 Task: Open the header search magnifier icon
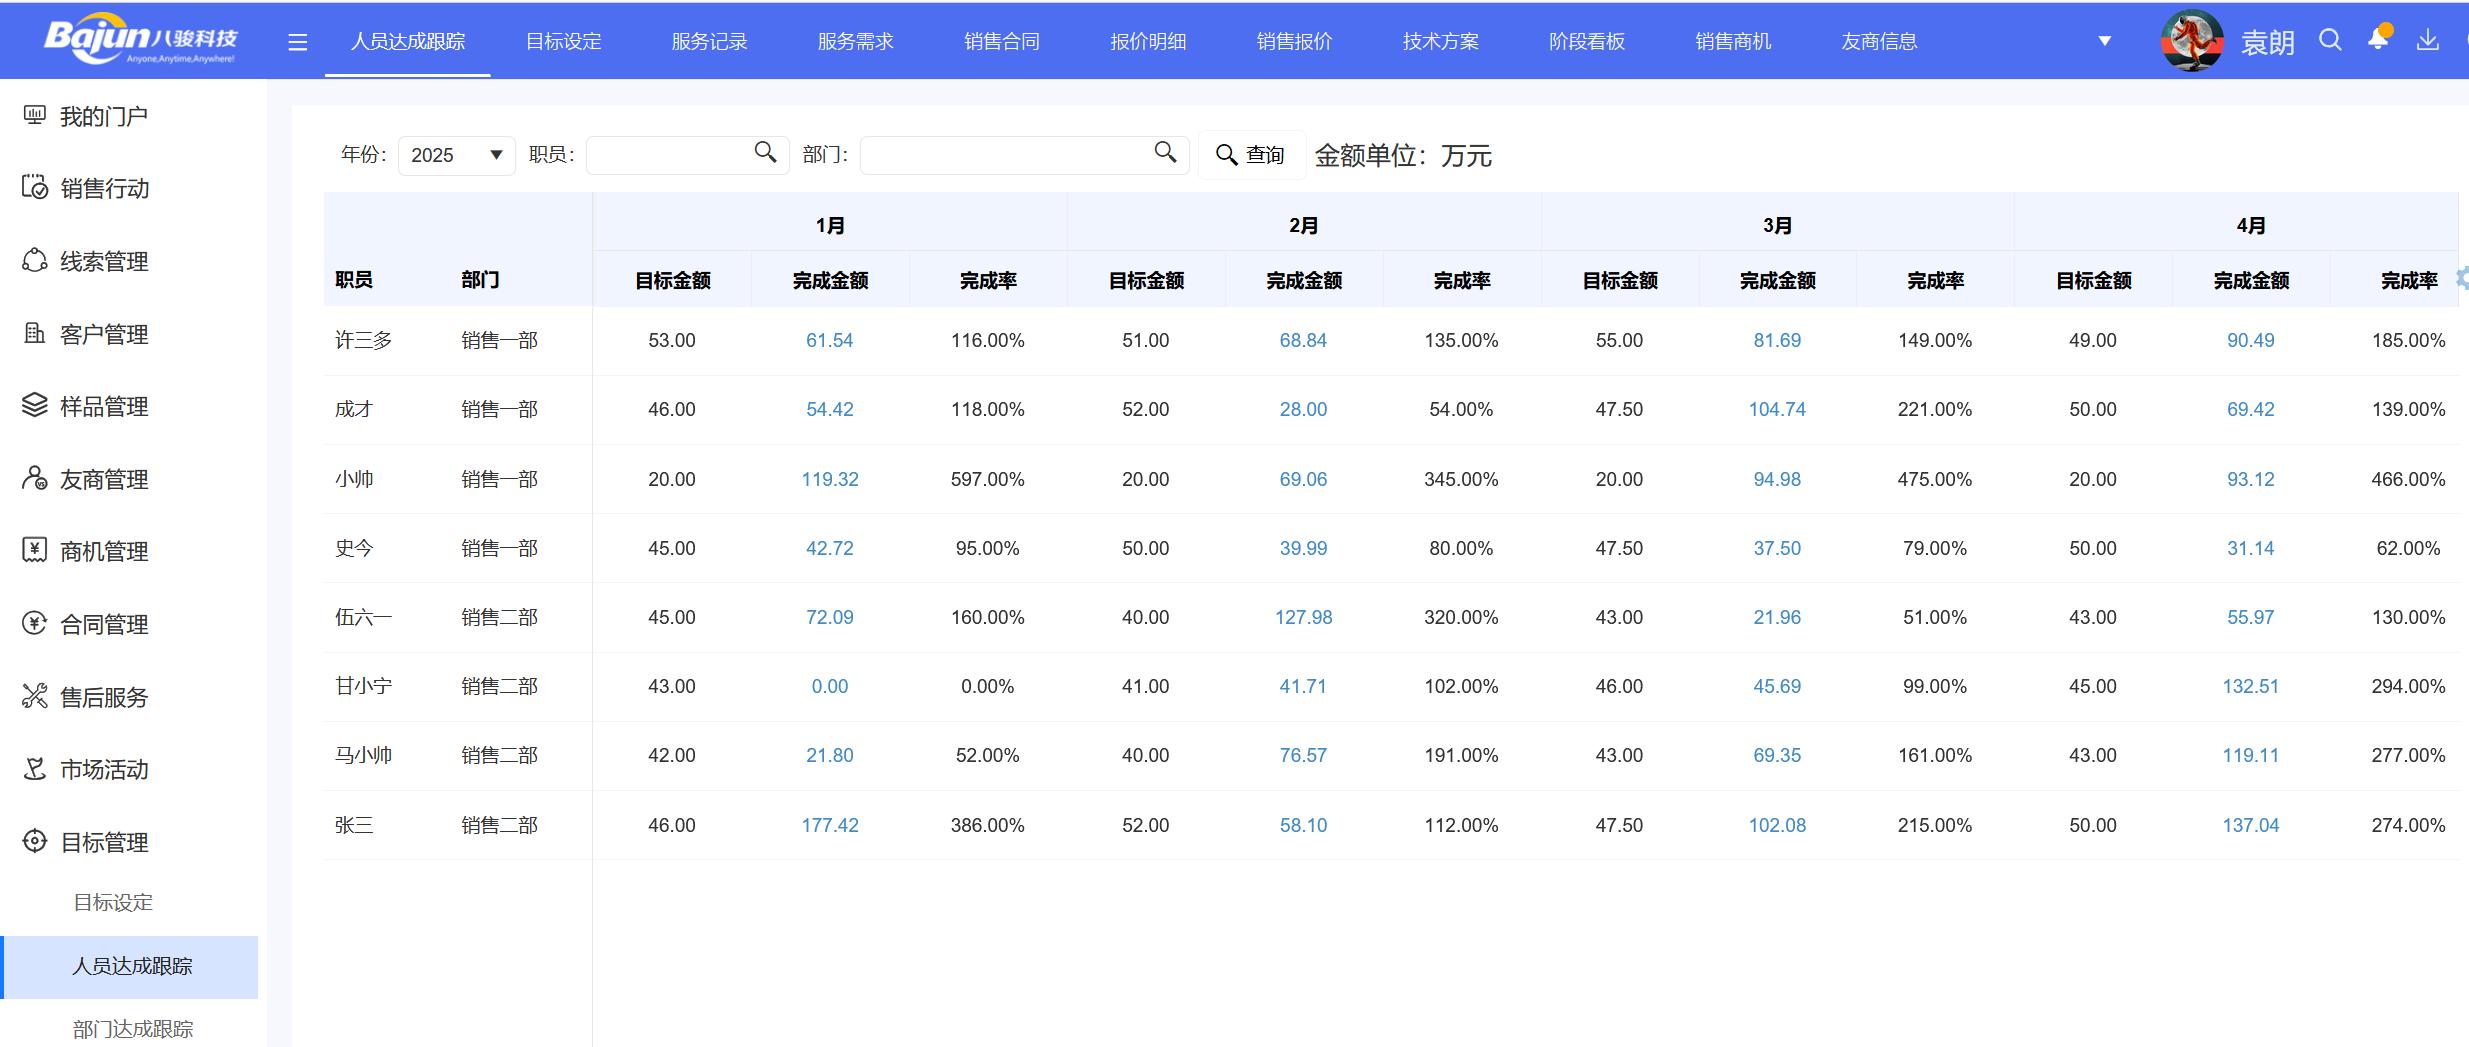pos(2330,40)
